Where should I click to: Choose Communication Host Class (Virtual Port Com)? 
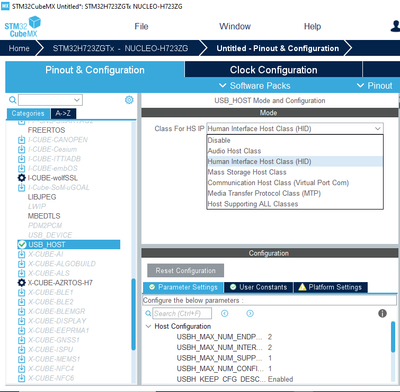tap(295, 183)
